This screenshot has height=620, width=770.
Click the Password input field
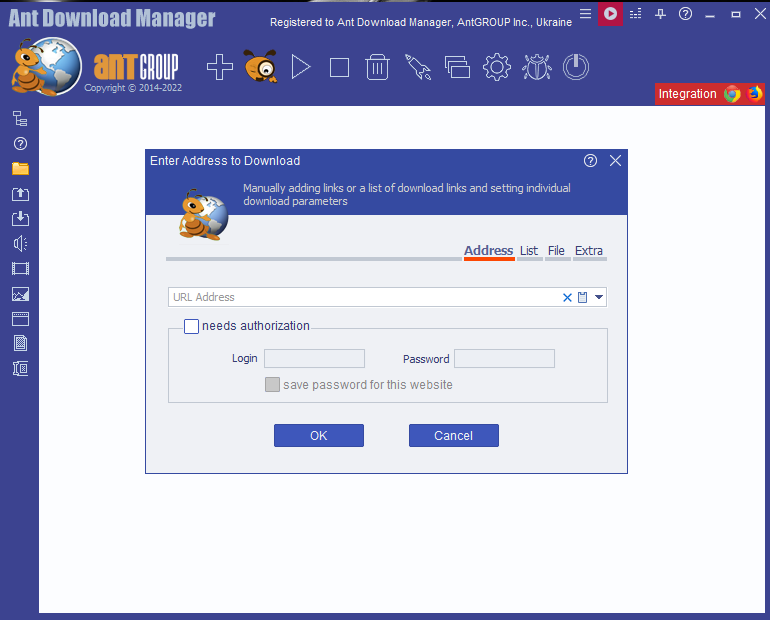[x=504, y=358]
